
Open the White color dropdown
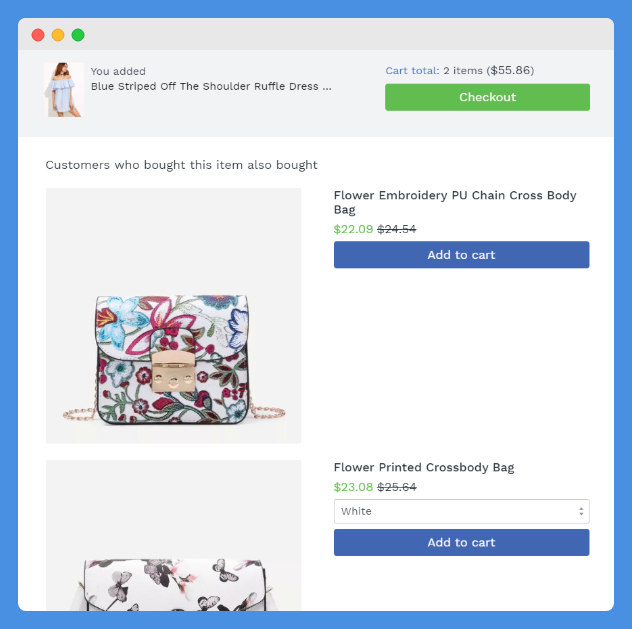pos(462,511)
